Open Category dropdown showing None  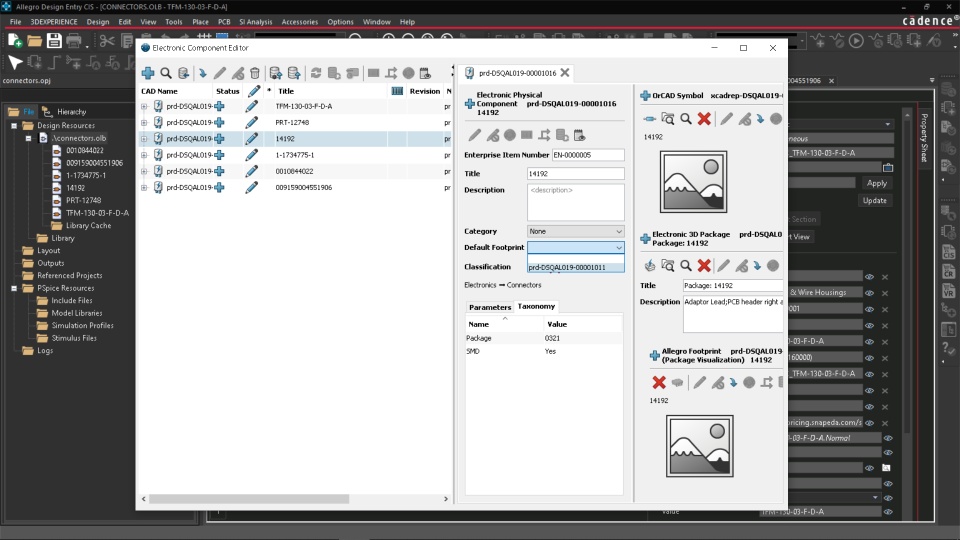[576, 231]
